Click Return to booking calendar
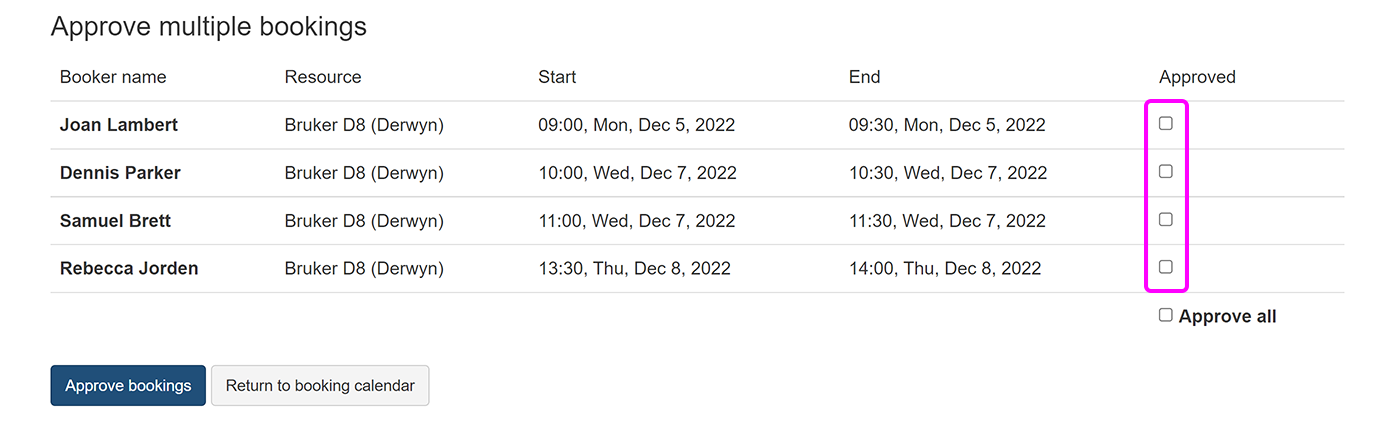The height and width of the screenshot is (446, 1395). coord(320,386)
